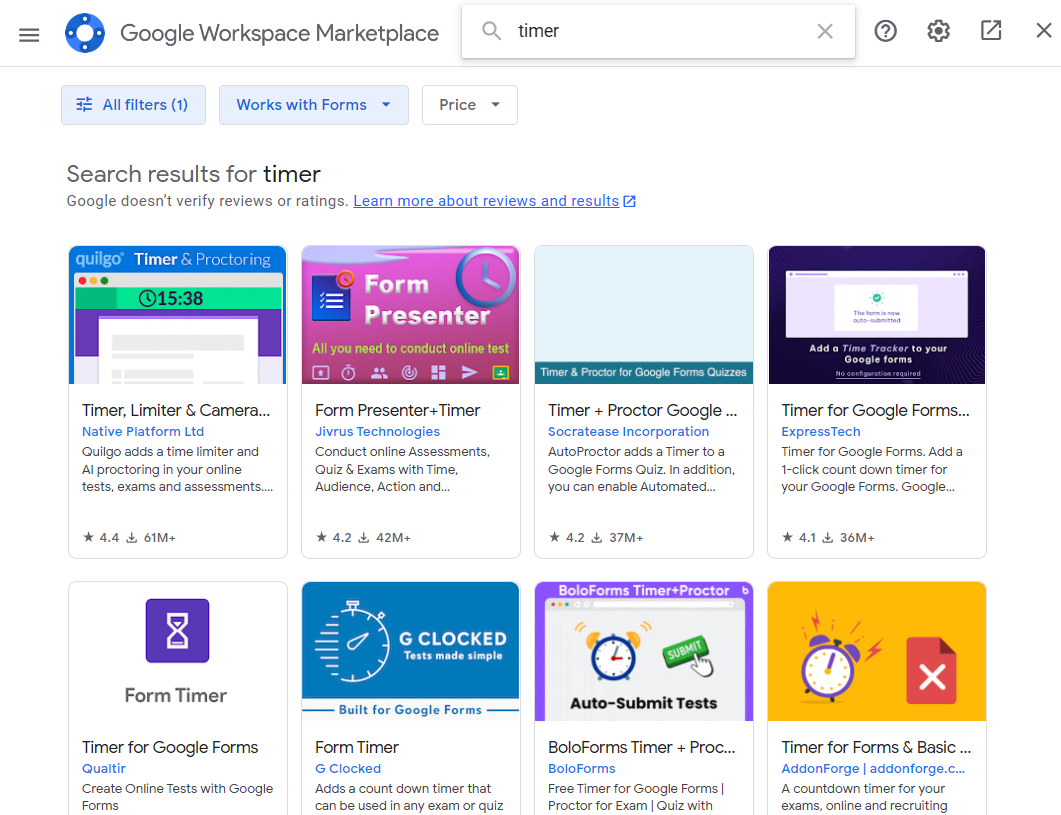The height and width of the screenshot is (815, 1061).
Task: Open Timer for Google Forms by ExpressTech
Action: point(875,410)
